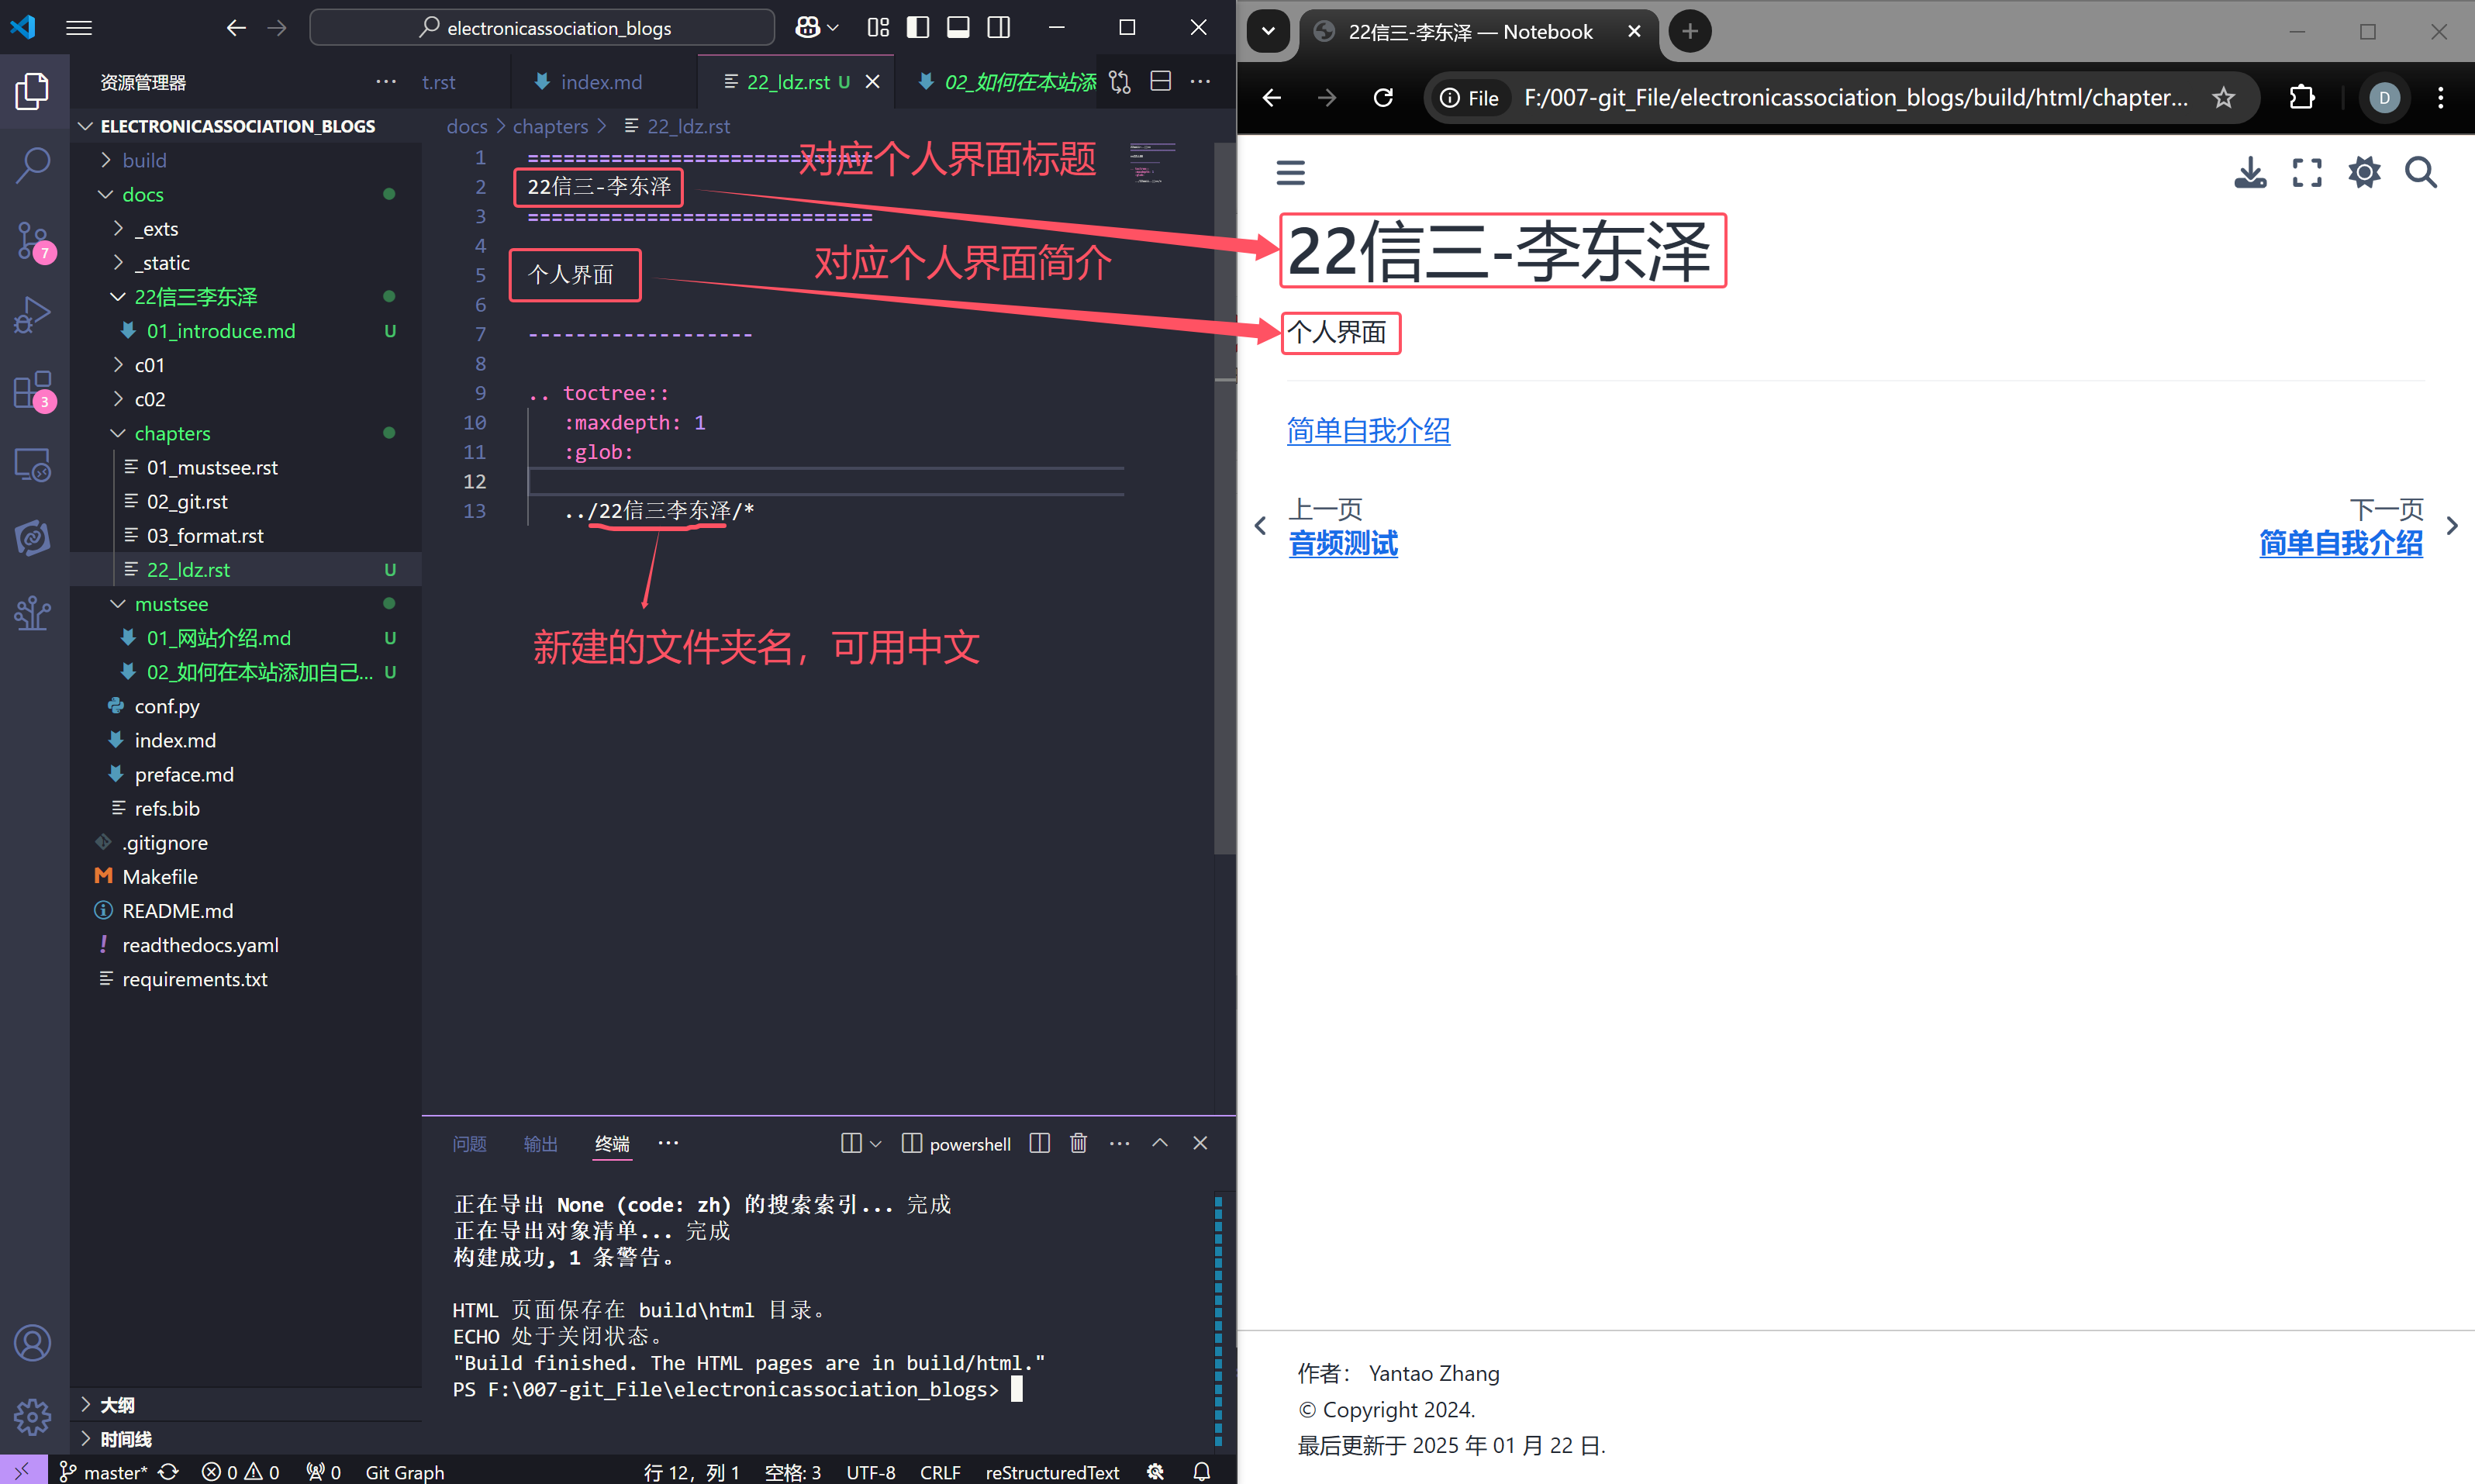Download the page source in Notebook browser page
The width and height of the screenshot is (2475, 1484).
tap(2250, 173)
